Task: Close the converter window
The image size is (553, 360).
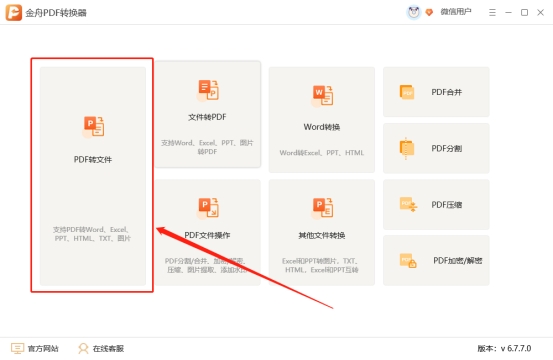Action: coord(540,13)
